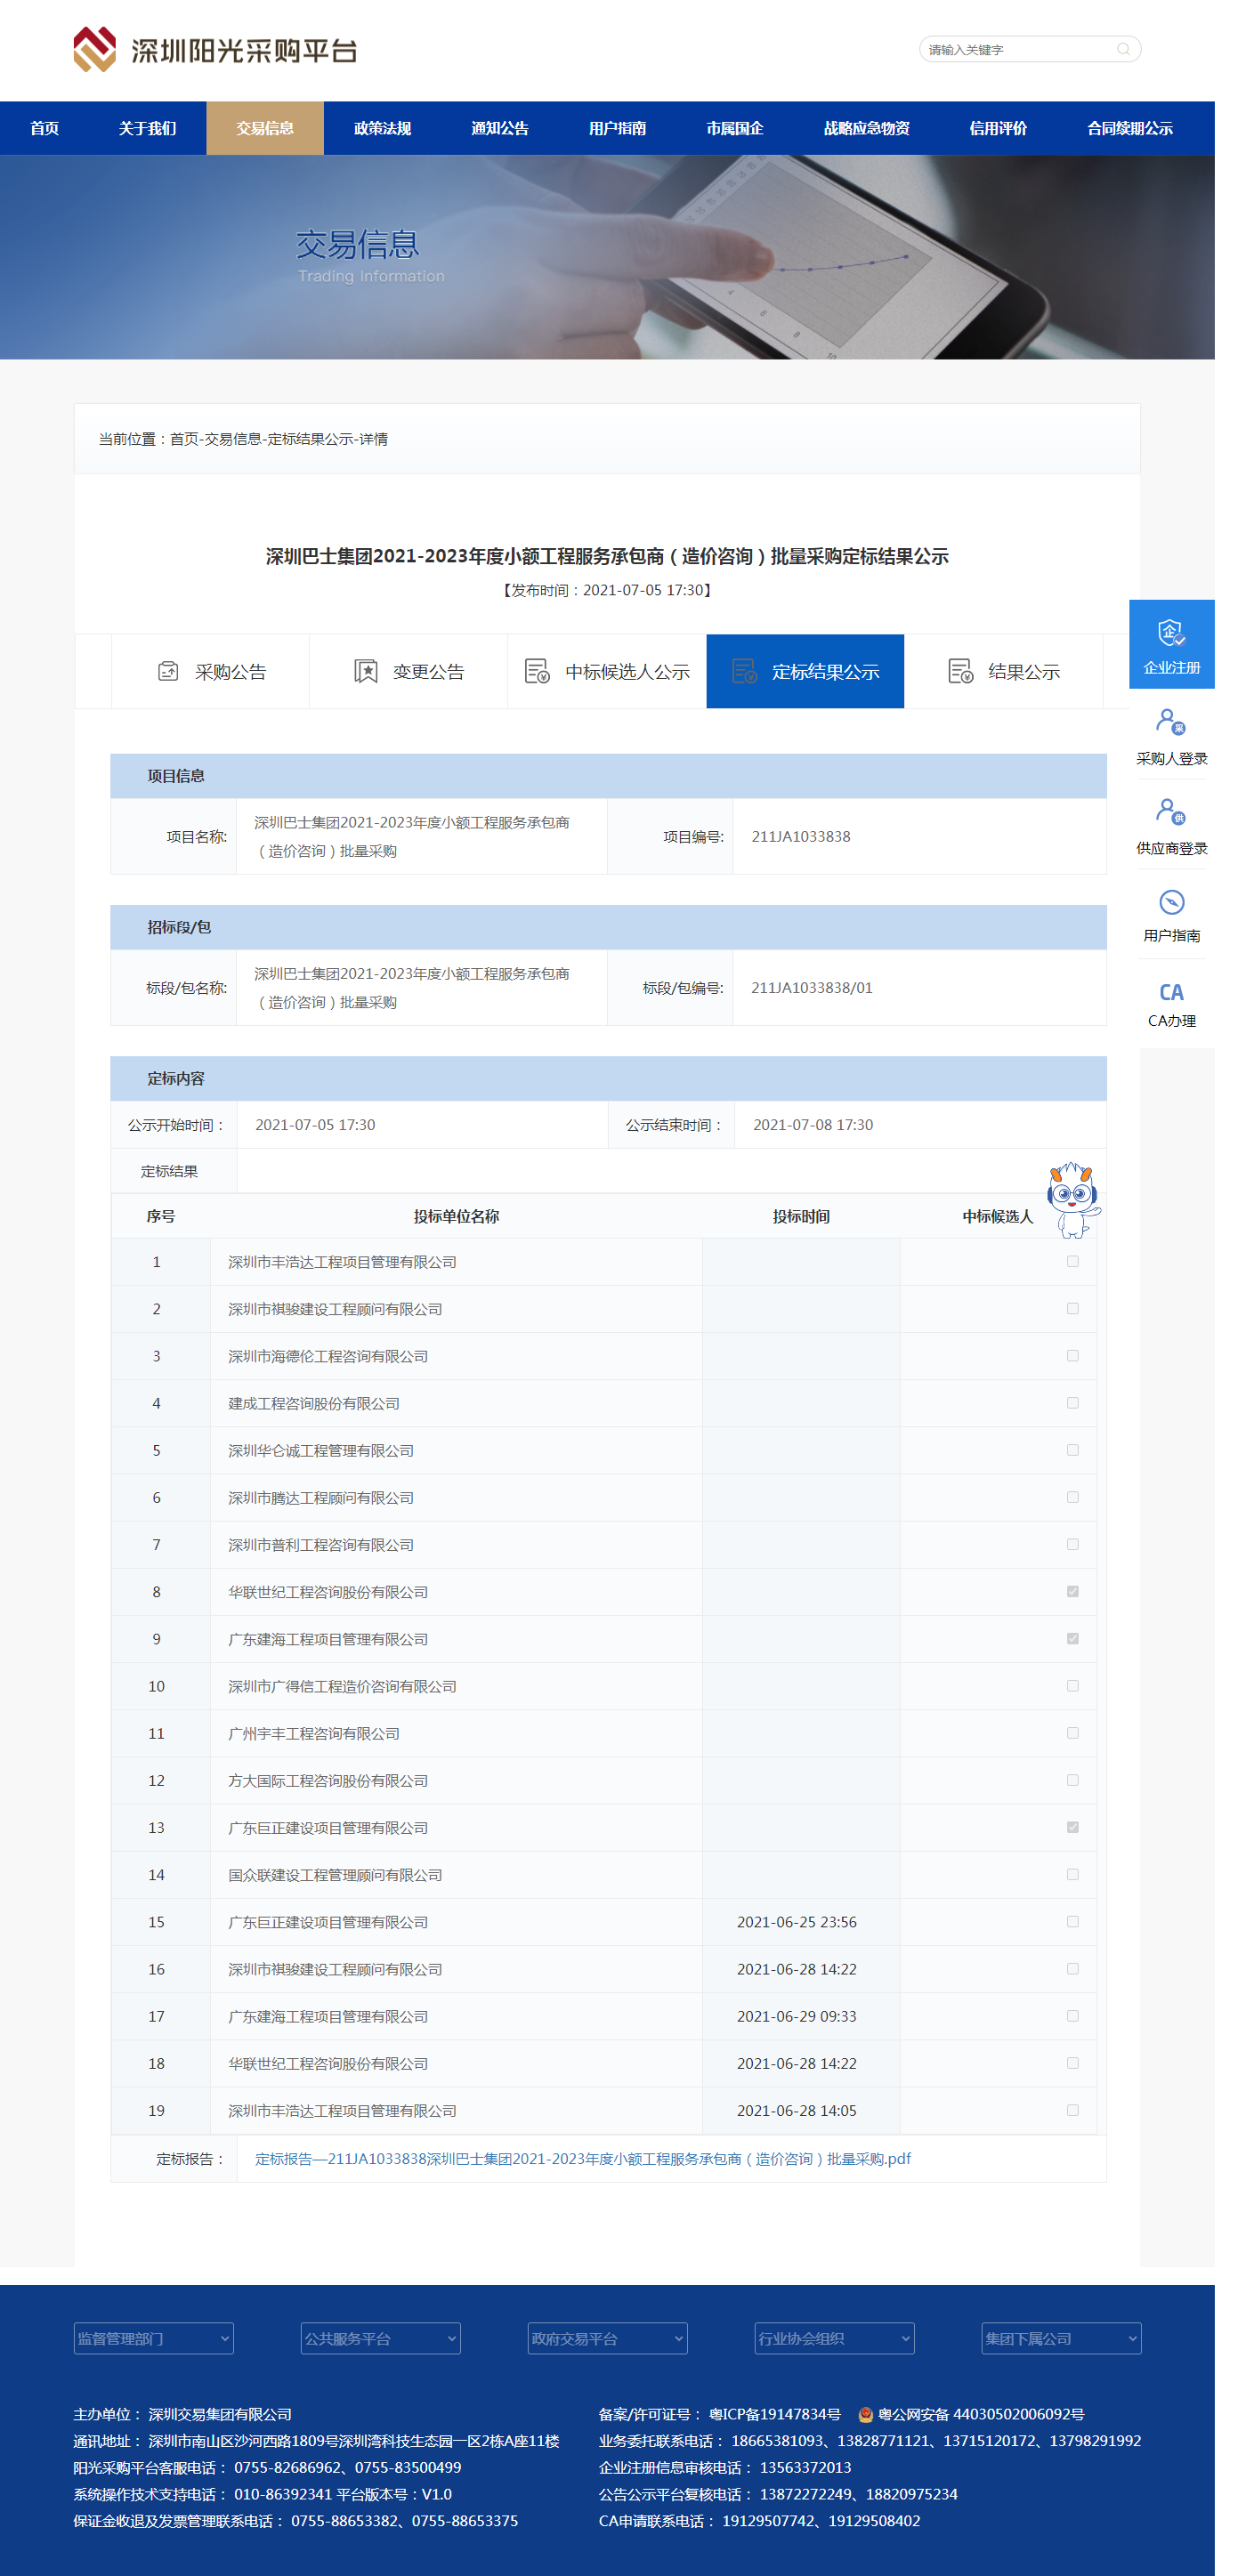Click 粤公网安备 44030502006092号 link
This screenshot has width=1246, height=2576.
981,2414
